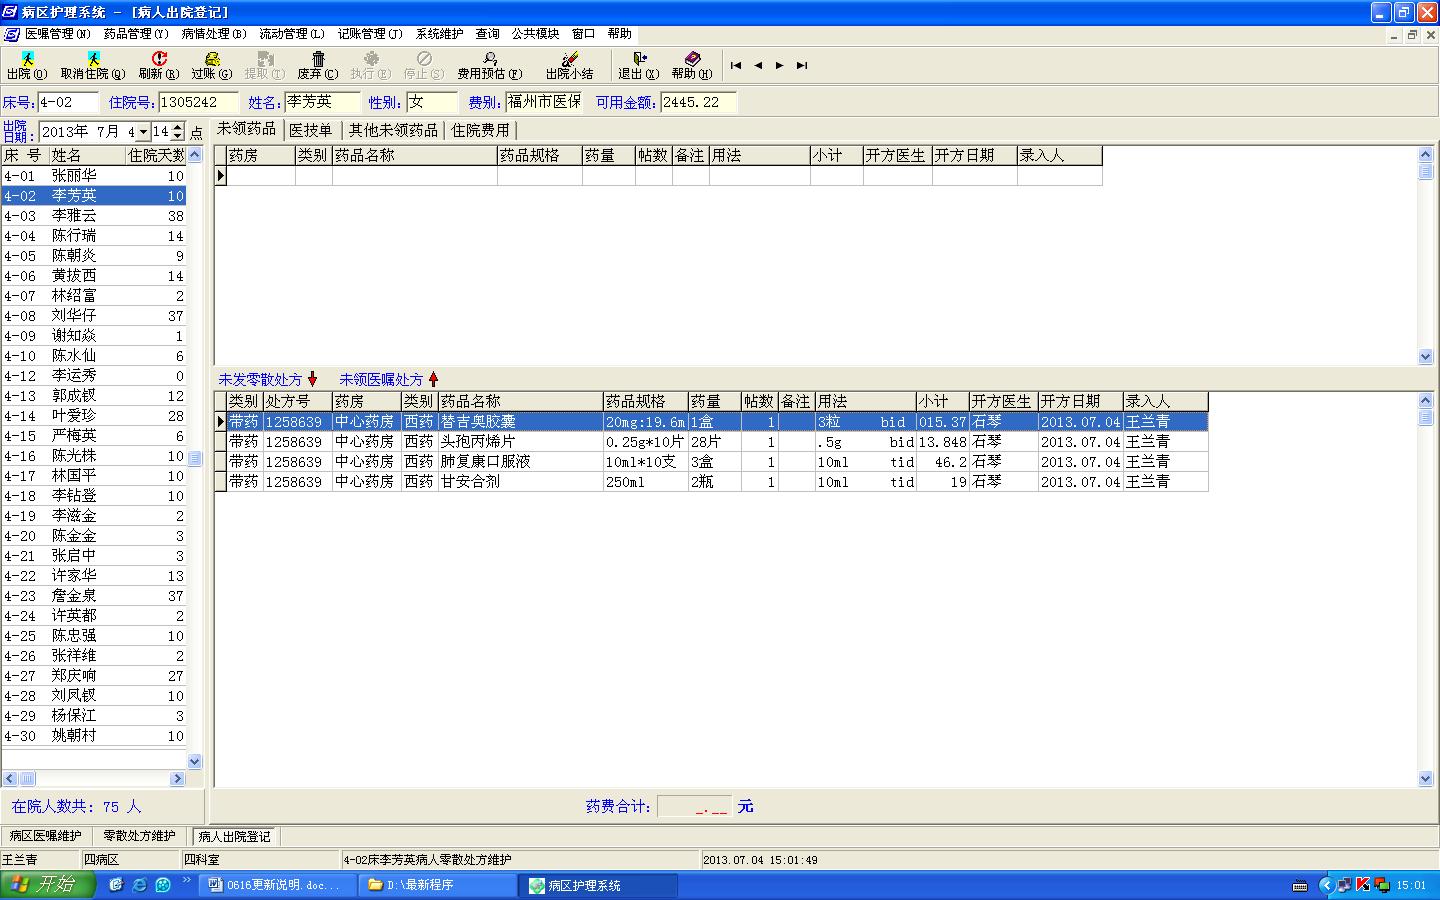Click Internet Explorer quick launch icon

pyautogui.click(x=139, y=885)
